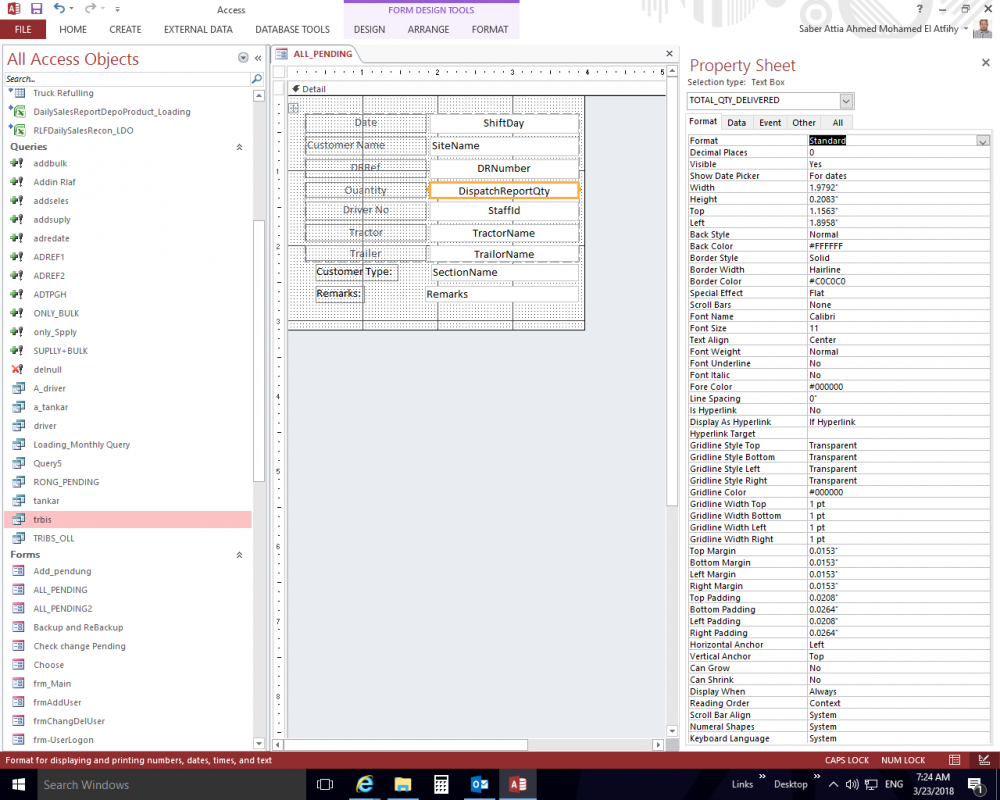This screenshot has width=1000, height=800.
Task: Click the layout selector handle in form
Action: [293, 108]
